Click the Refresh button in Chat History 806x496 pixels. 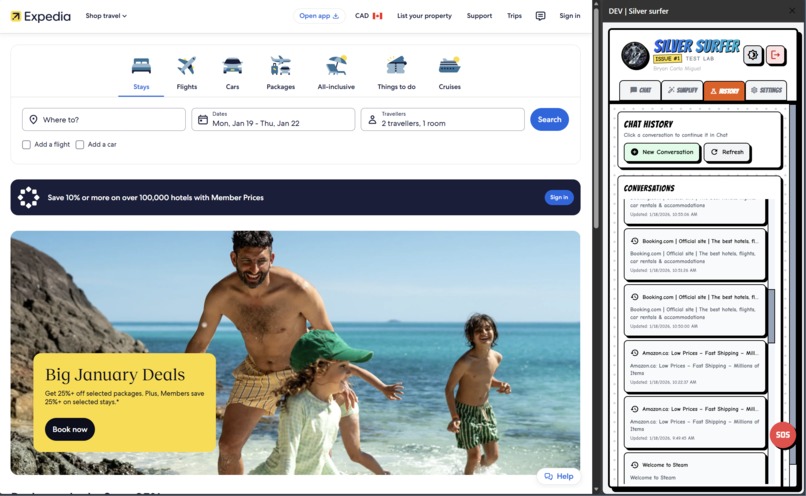[727, 152]
